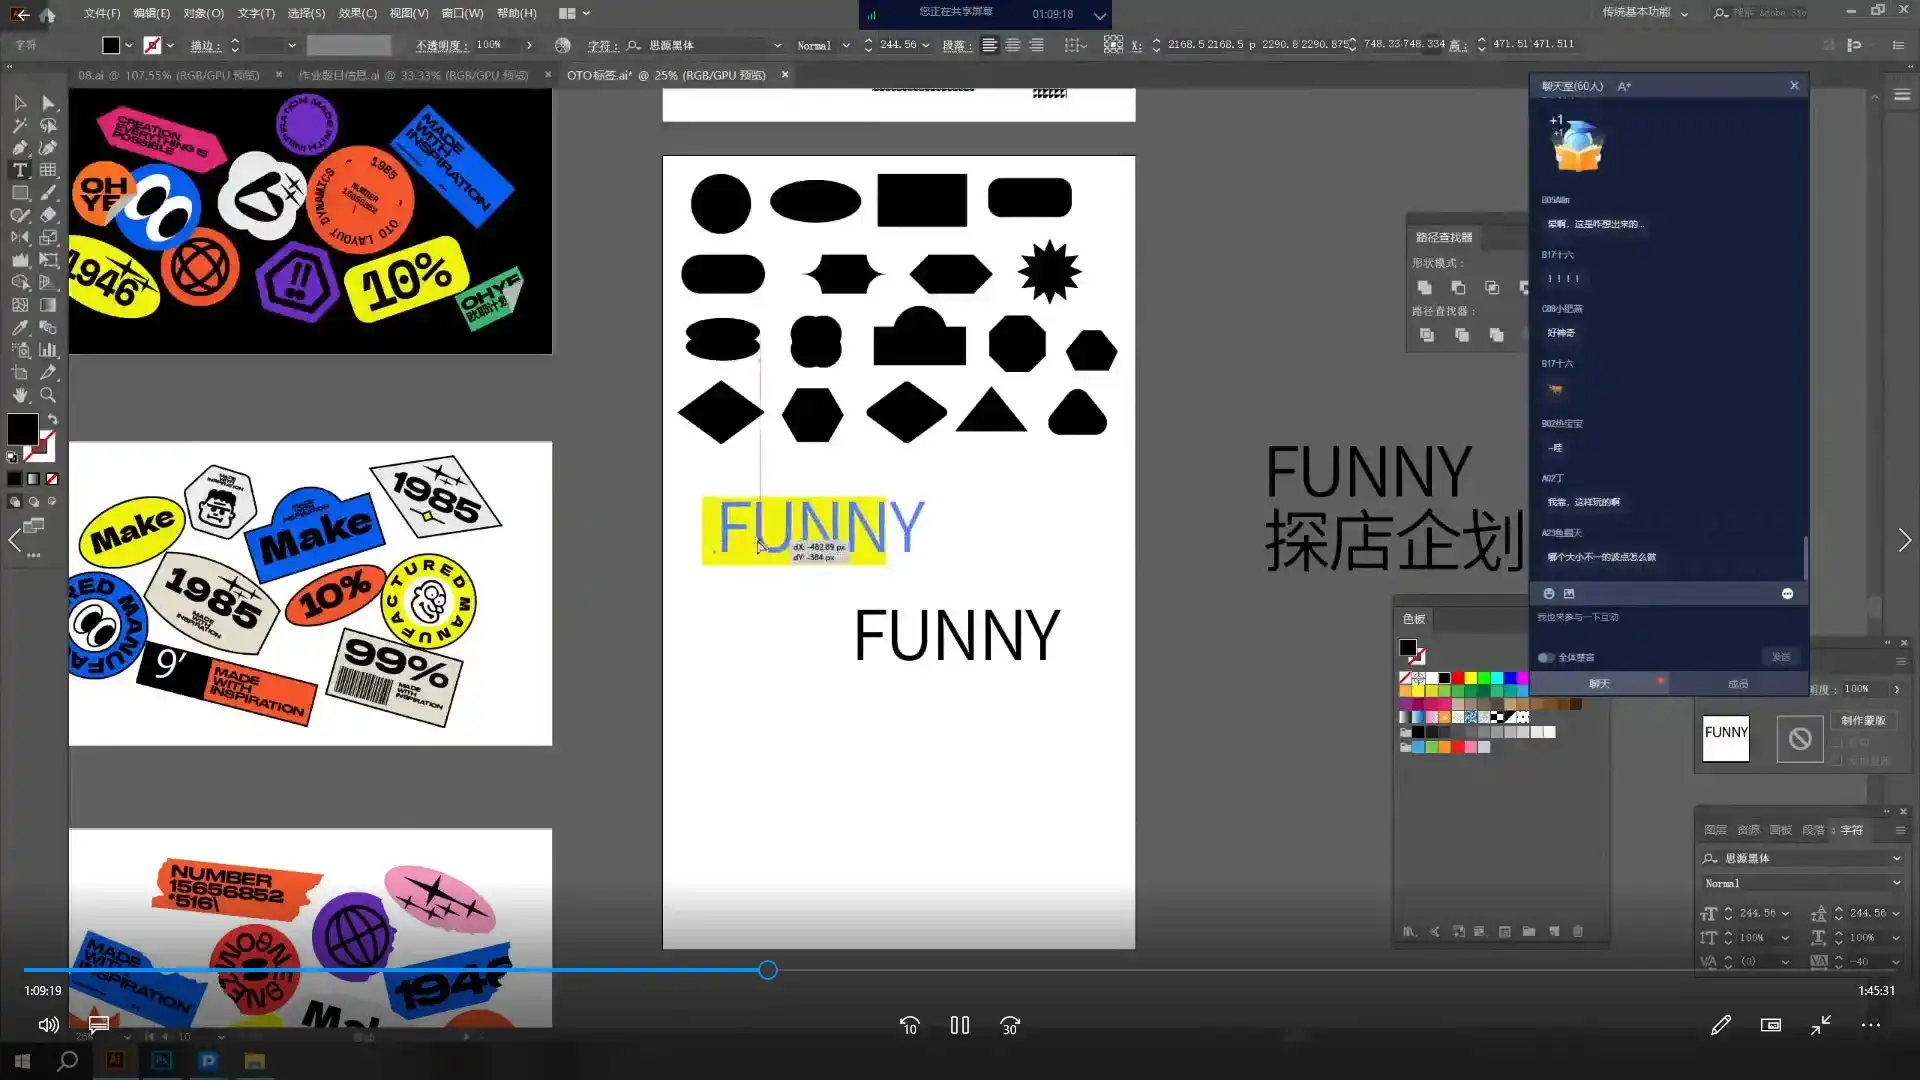The image size is (1920, 1080).
Task: Click the Rectangle shape tool
Action: (19, 193)
